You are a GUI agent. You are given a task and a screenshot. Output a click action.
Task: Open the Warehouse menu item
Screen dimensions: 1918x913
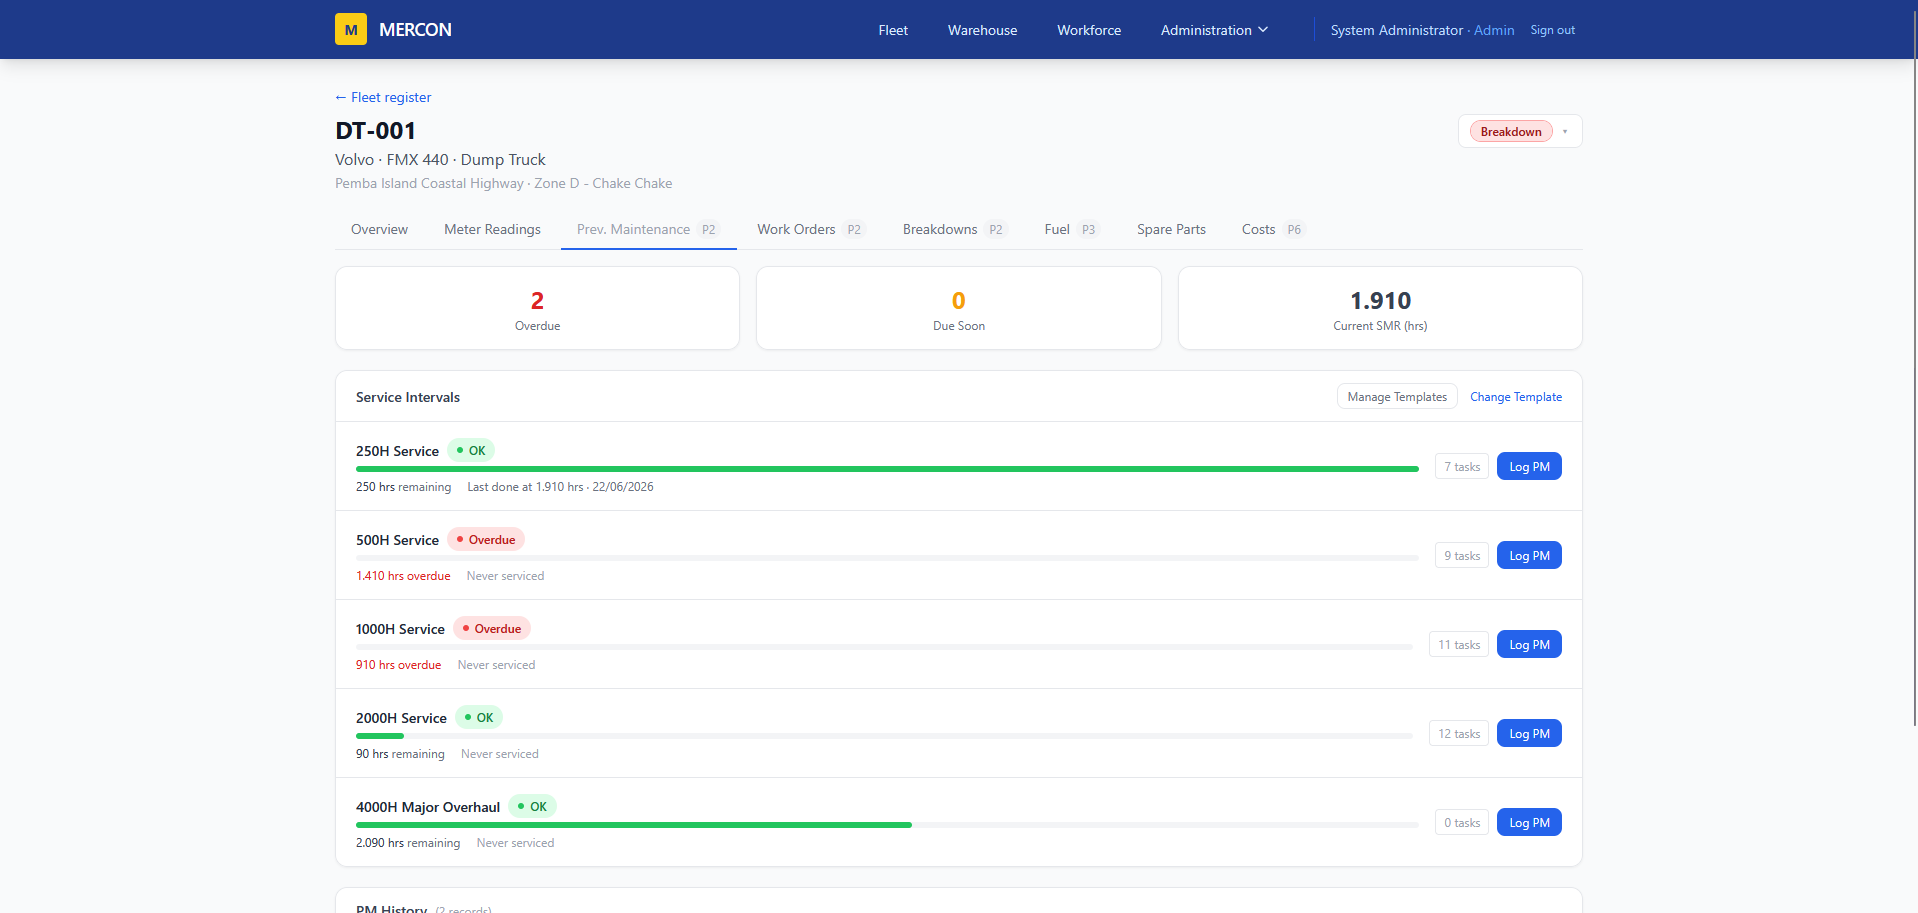coord(982,30)
